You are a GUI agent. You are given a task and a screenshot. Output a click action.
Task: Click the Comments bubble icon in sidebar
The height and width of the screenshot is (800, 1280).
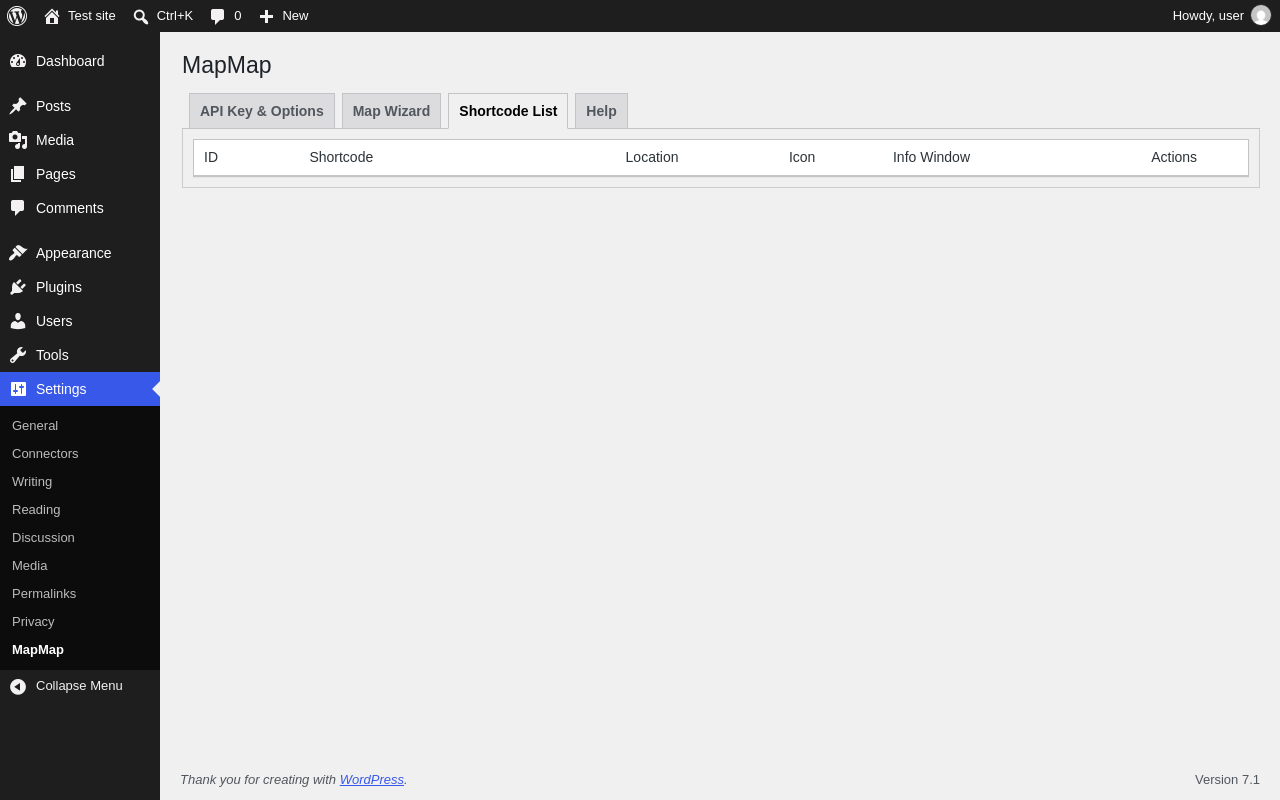[18, 208]
